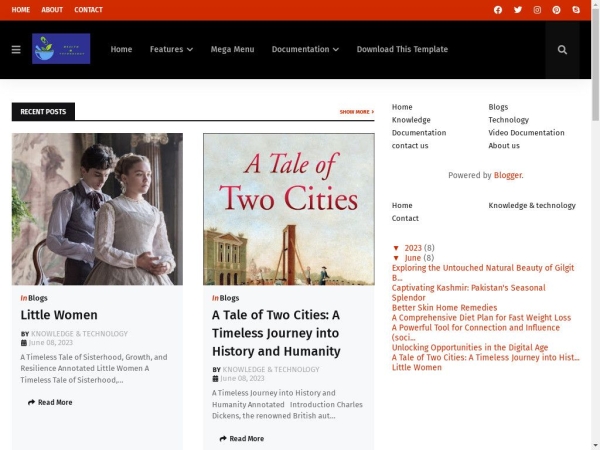Viewport: 600px width, 450px height.
Task: Open Tale of Two Cities archive link
Action: click(486, 357)
